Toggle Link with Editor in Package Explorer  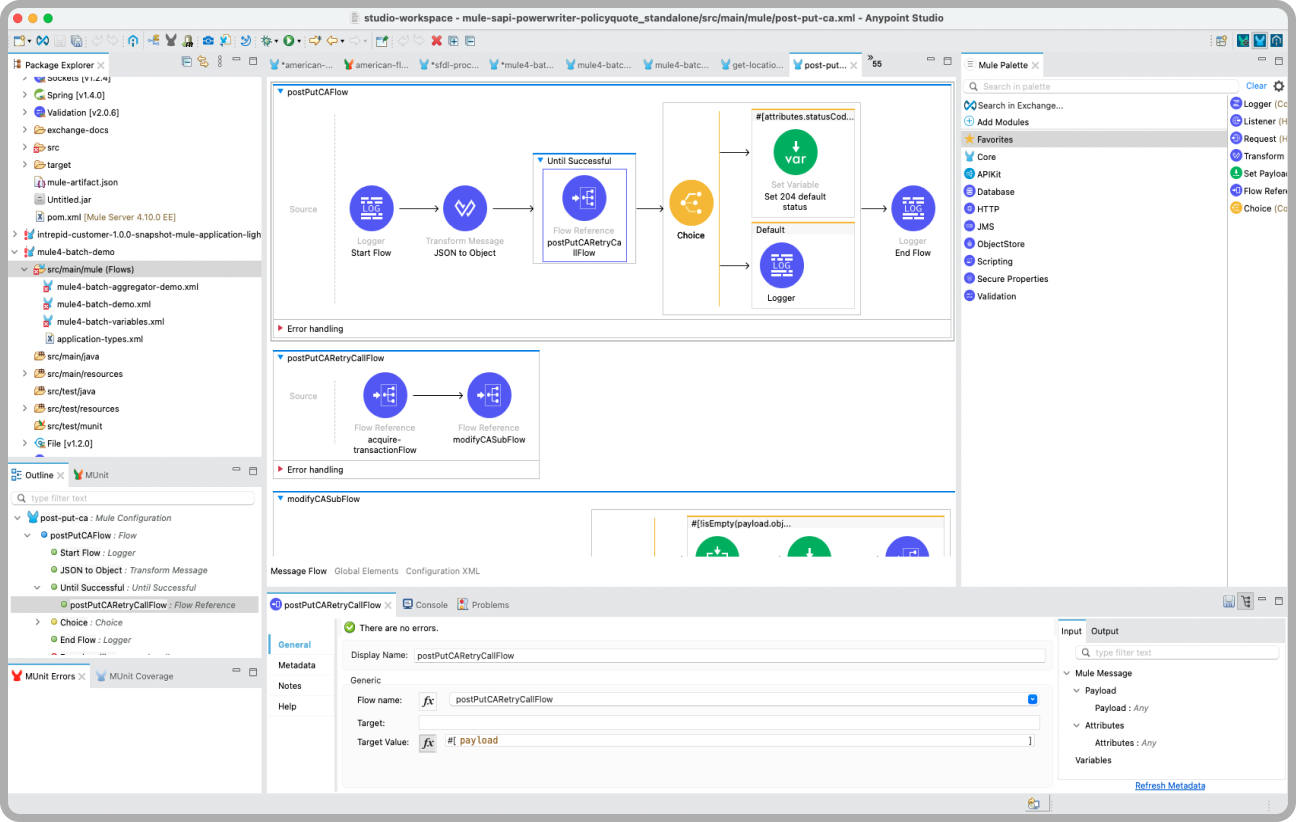[203, 62]
